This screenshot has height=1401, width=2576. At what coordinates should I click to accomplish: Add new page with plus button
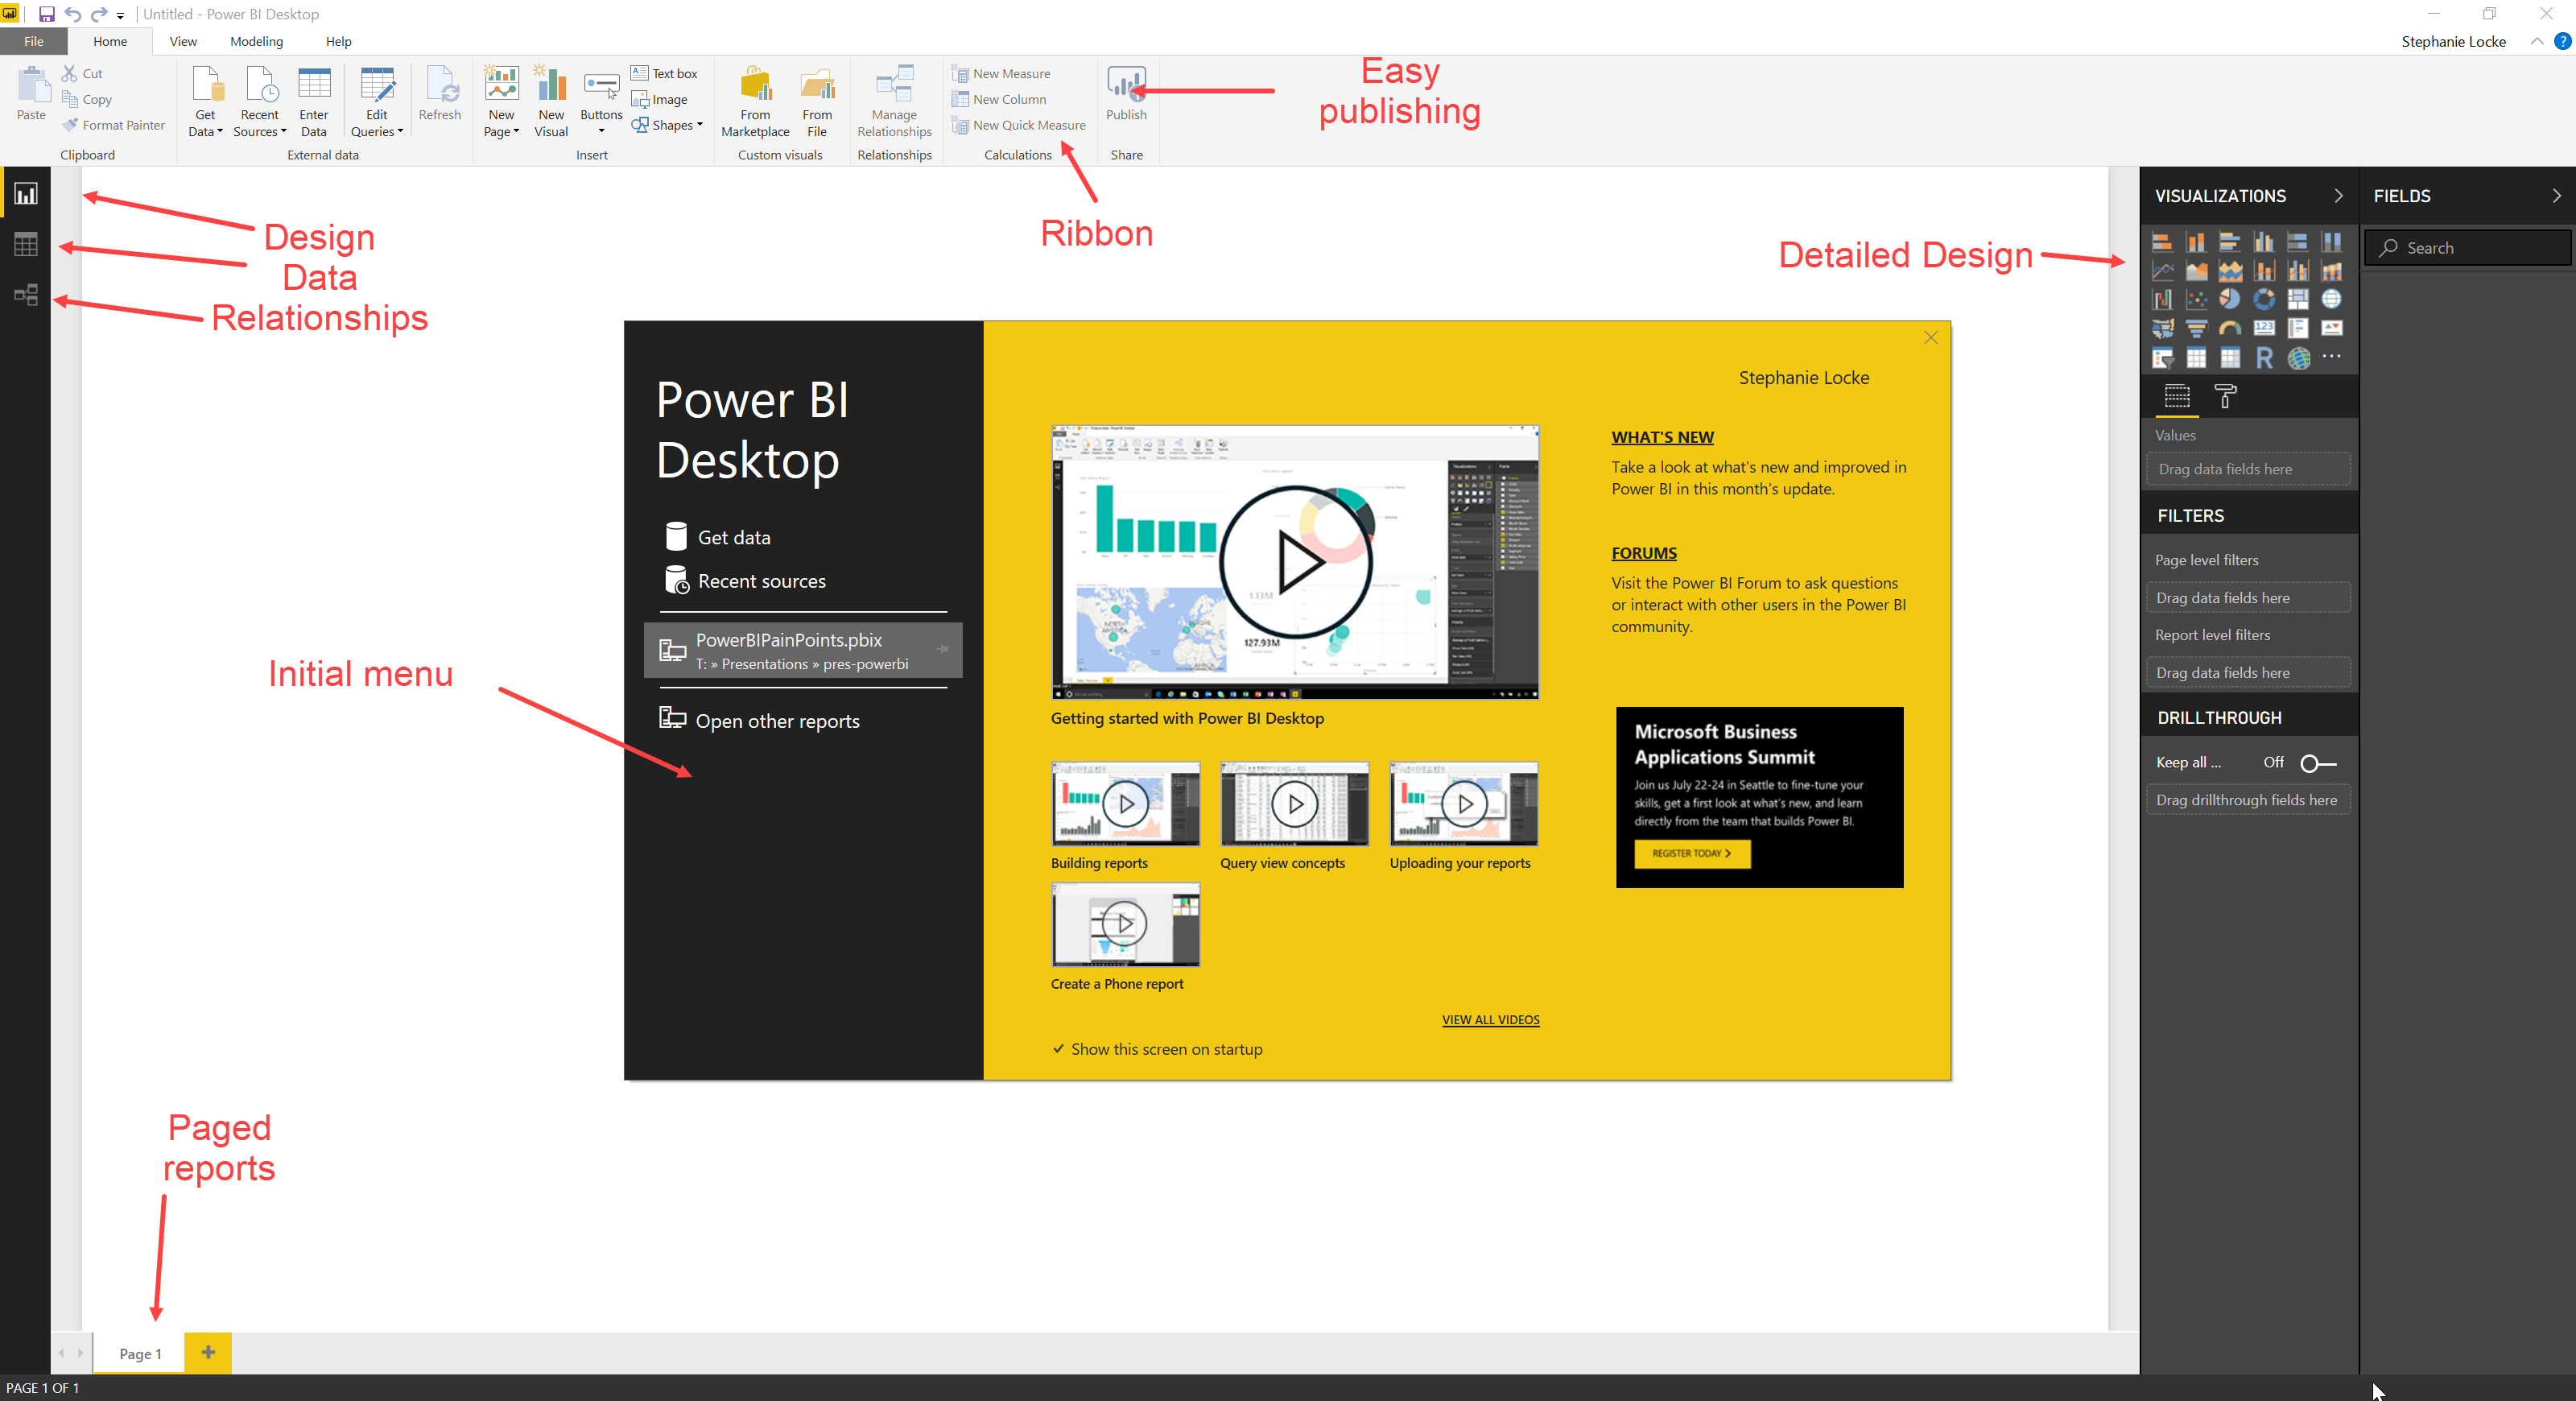pyautogui.click(x=208, y=1352)
